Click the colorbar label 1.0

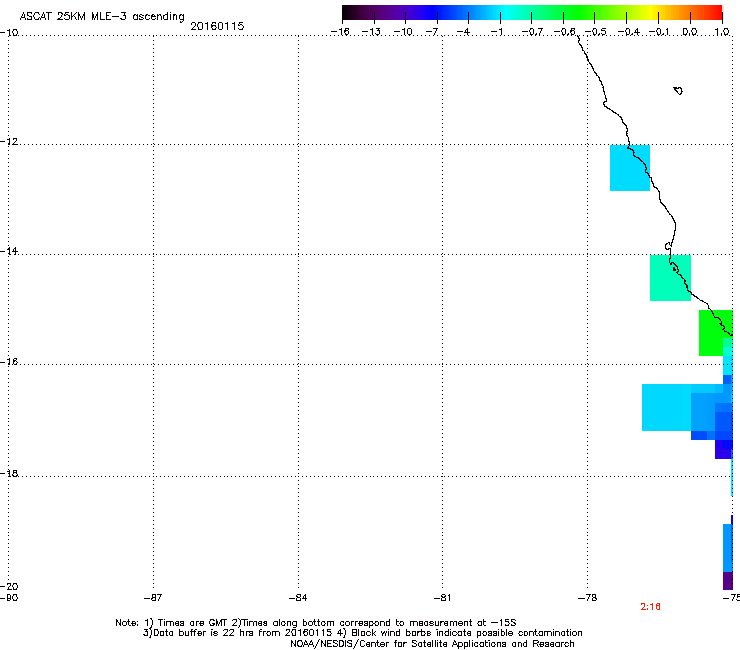pyautogui.click(x=722, y=32)
